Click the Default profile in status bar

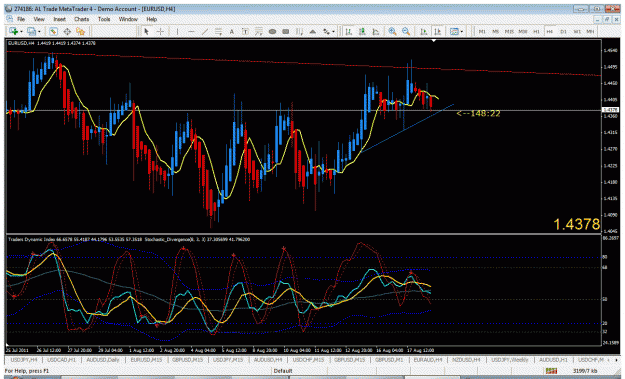283,371
